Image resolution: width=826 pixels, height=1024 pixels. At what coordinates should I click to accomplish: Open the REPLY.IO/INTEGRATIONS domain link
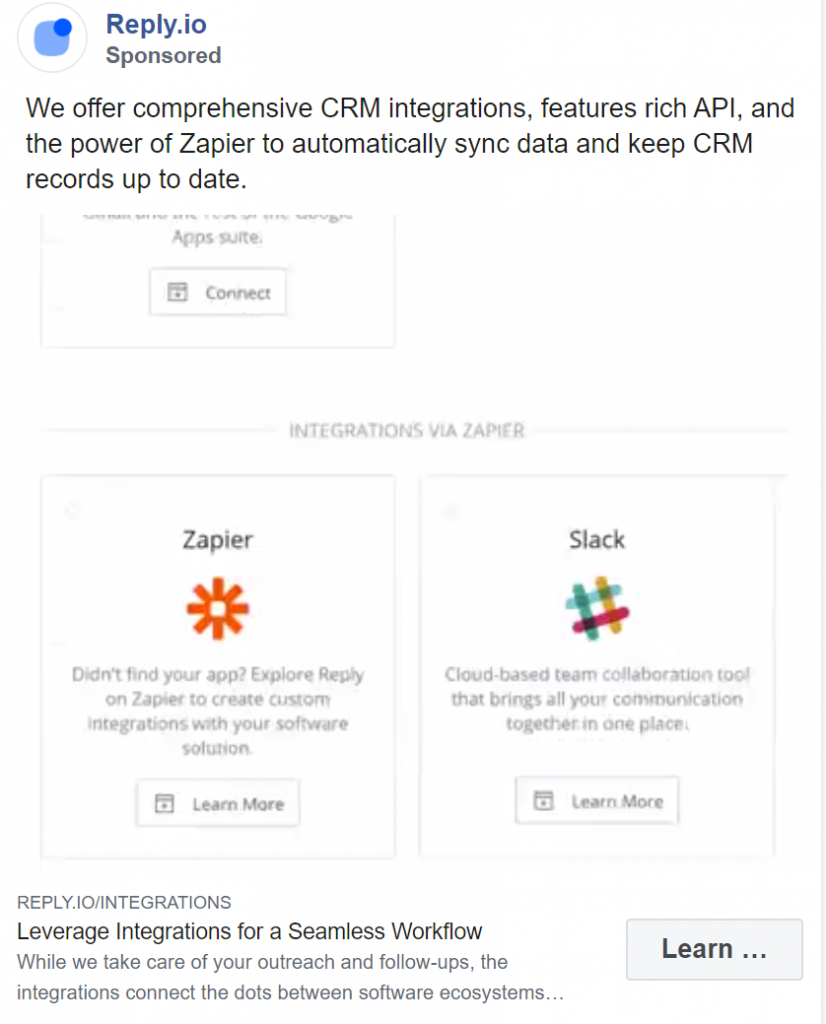(x=124, y=903)
